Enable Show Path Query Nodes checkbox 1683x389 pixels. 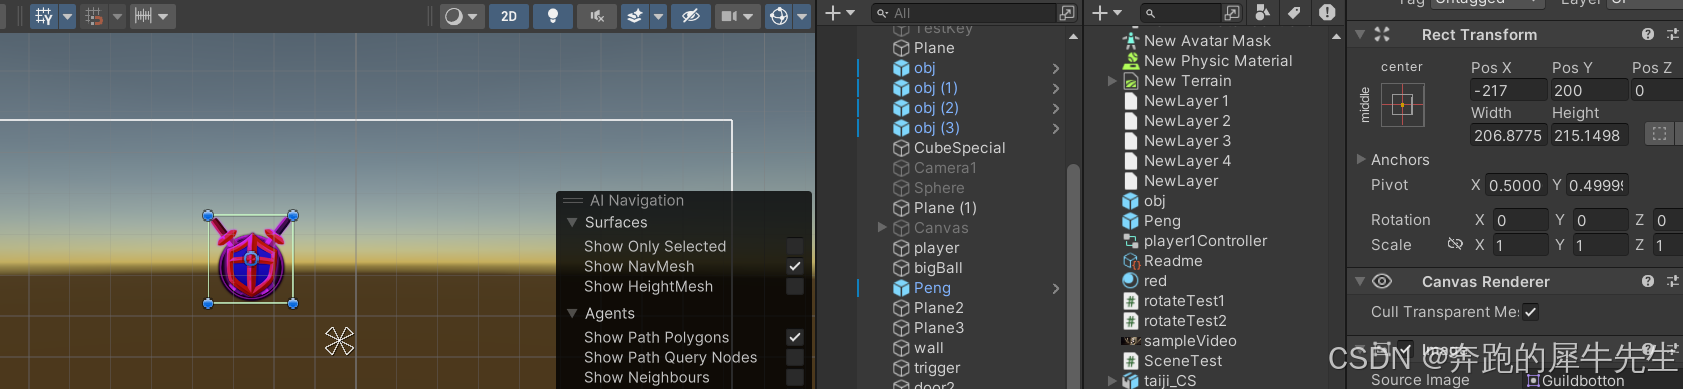point(795,357)
